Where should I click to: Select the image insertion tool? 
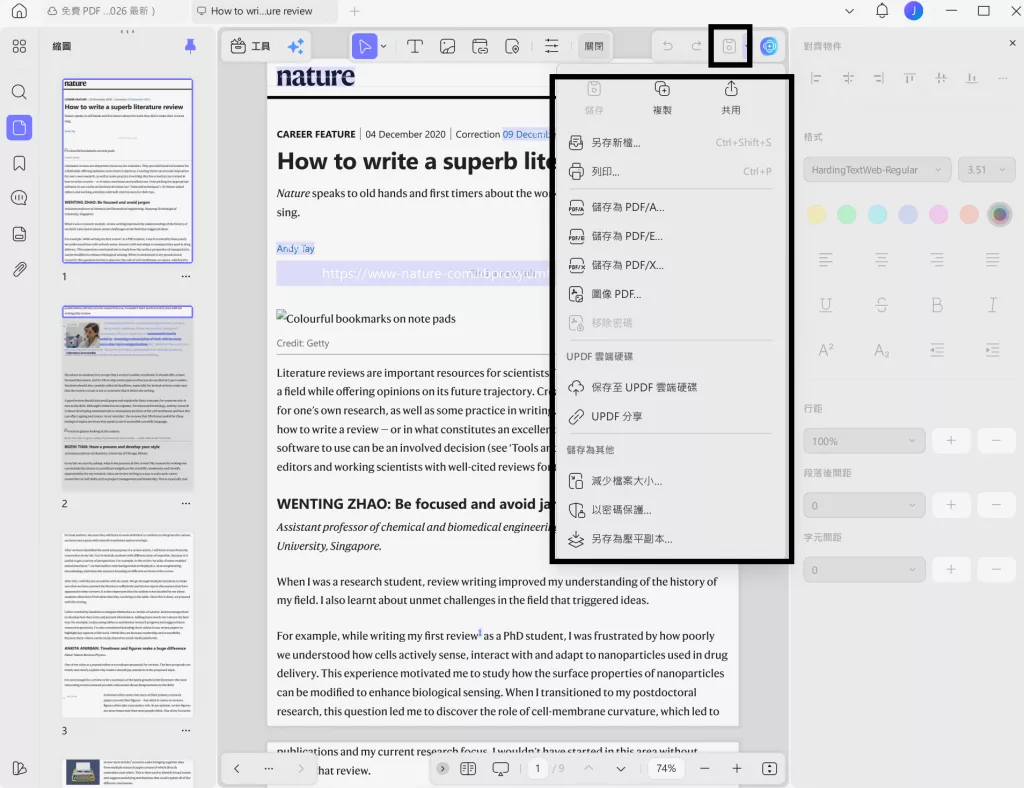[447, 45]
